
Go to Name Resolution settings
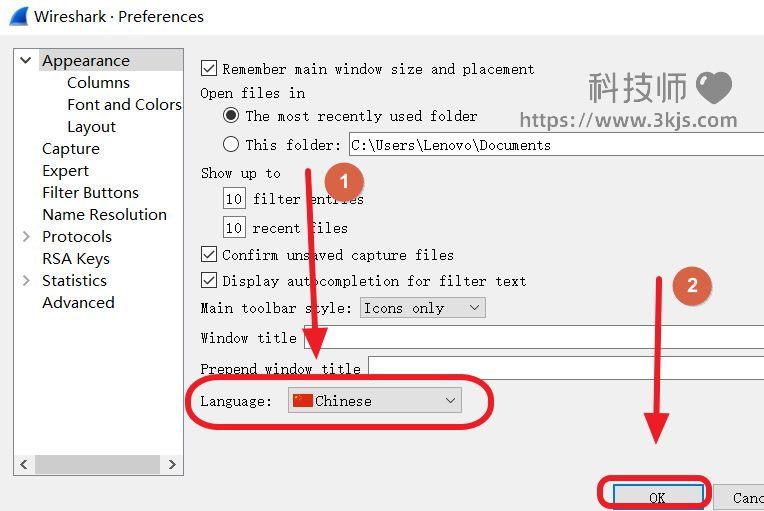(x=104, y=215)
